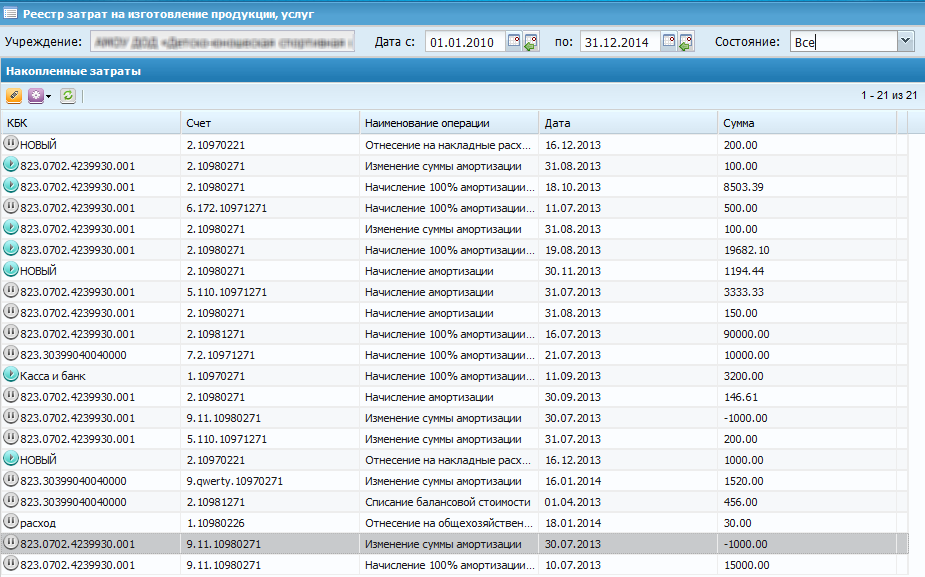Click the blurred 'Учреждение' field
Screen dimensions: 925x577
222,41
